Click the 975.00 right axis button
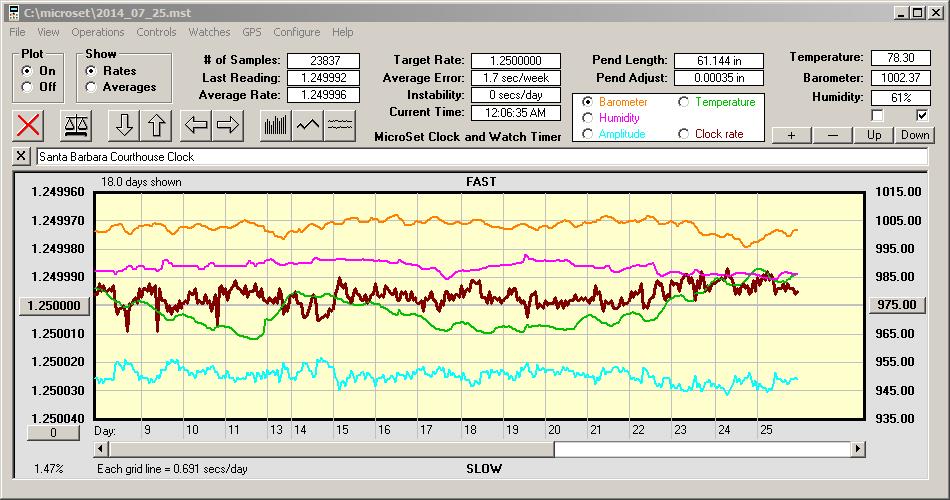The image size is (950, 500). click(897, 305)
